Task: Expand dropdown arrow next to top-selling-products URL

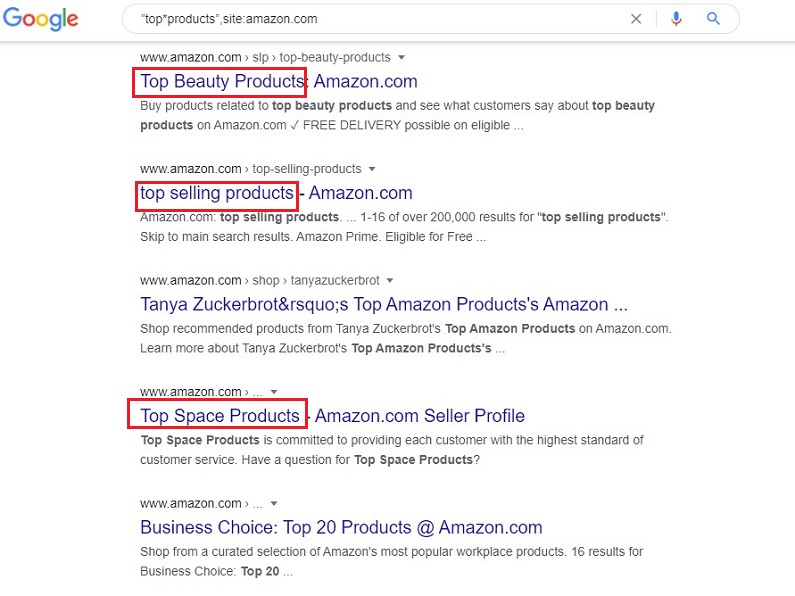Action: coord(372,169)
